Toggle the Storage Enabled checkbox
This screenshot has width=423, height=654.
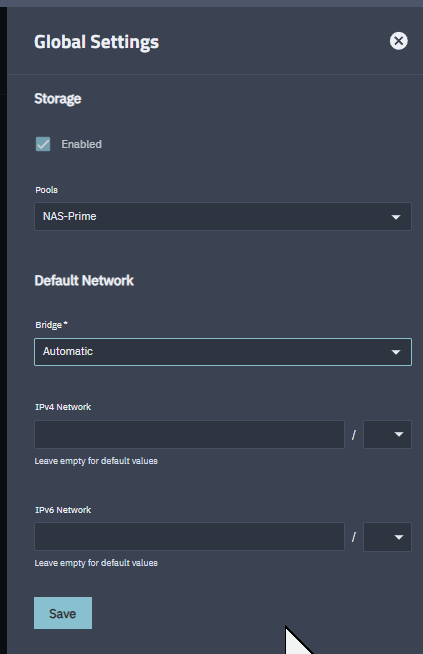coord(43,144)
